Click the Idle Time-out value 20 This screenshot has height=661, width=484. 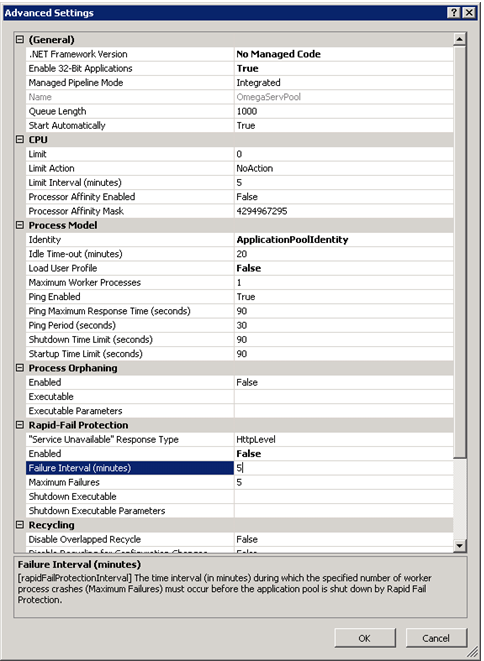pos(242,254)
